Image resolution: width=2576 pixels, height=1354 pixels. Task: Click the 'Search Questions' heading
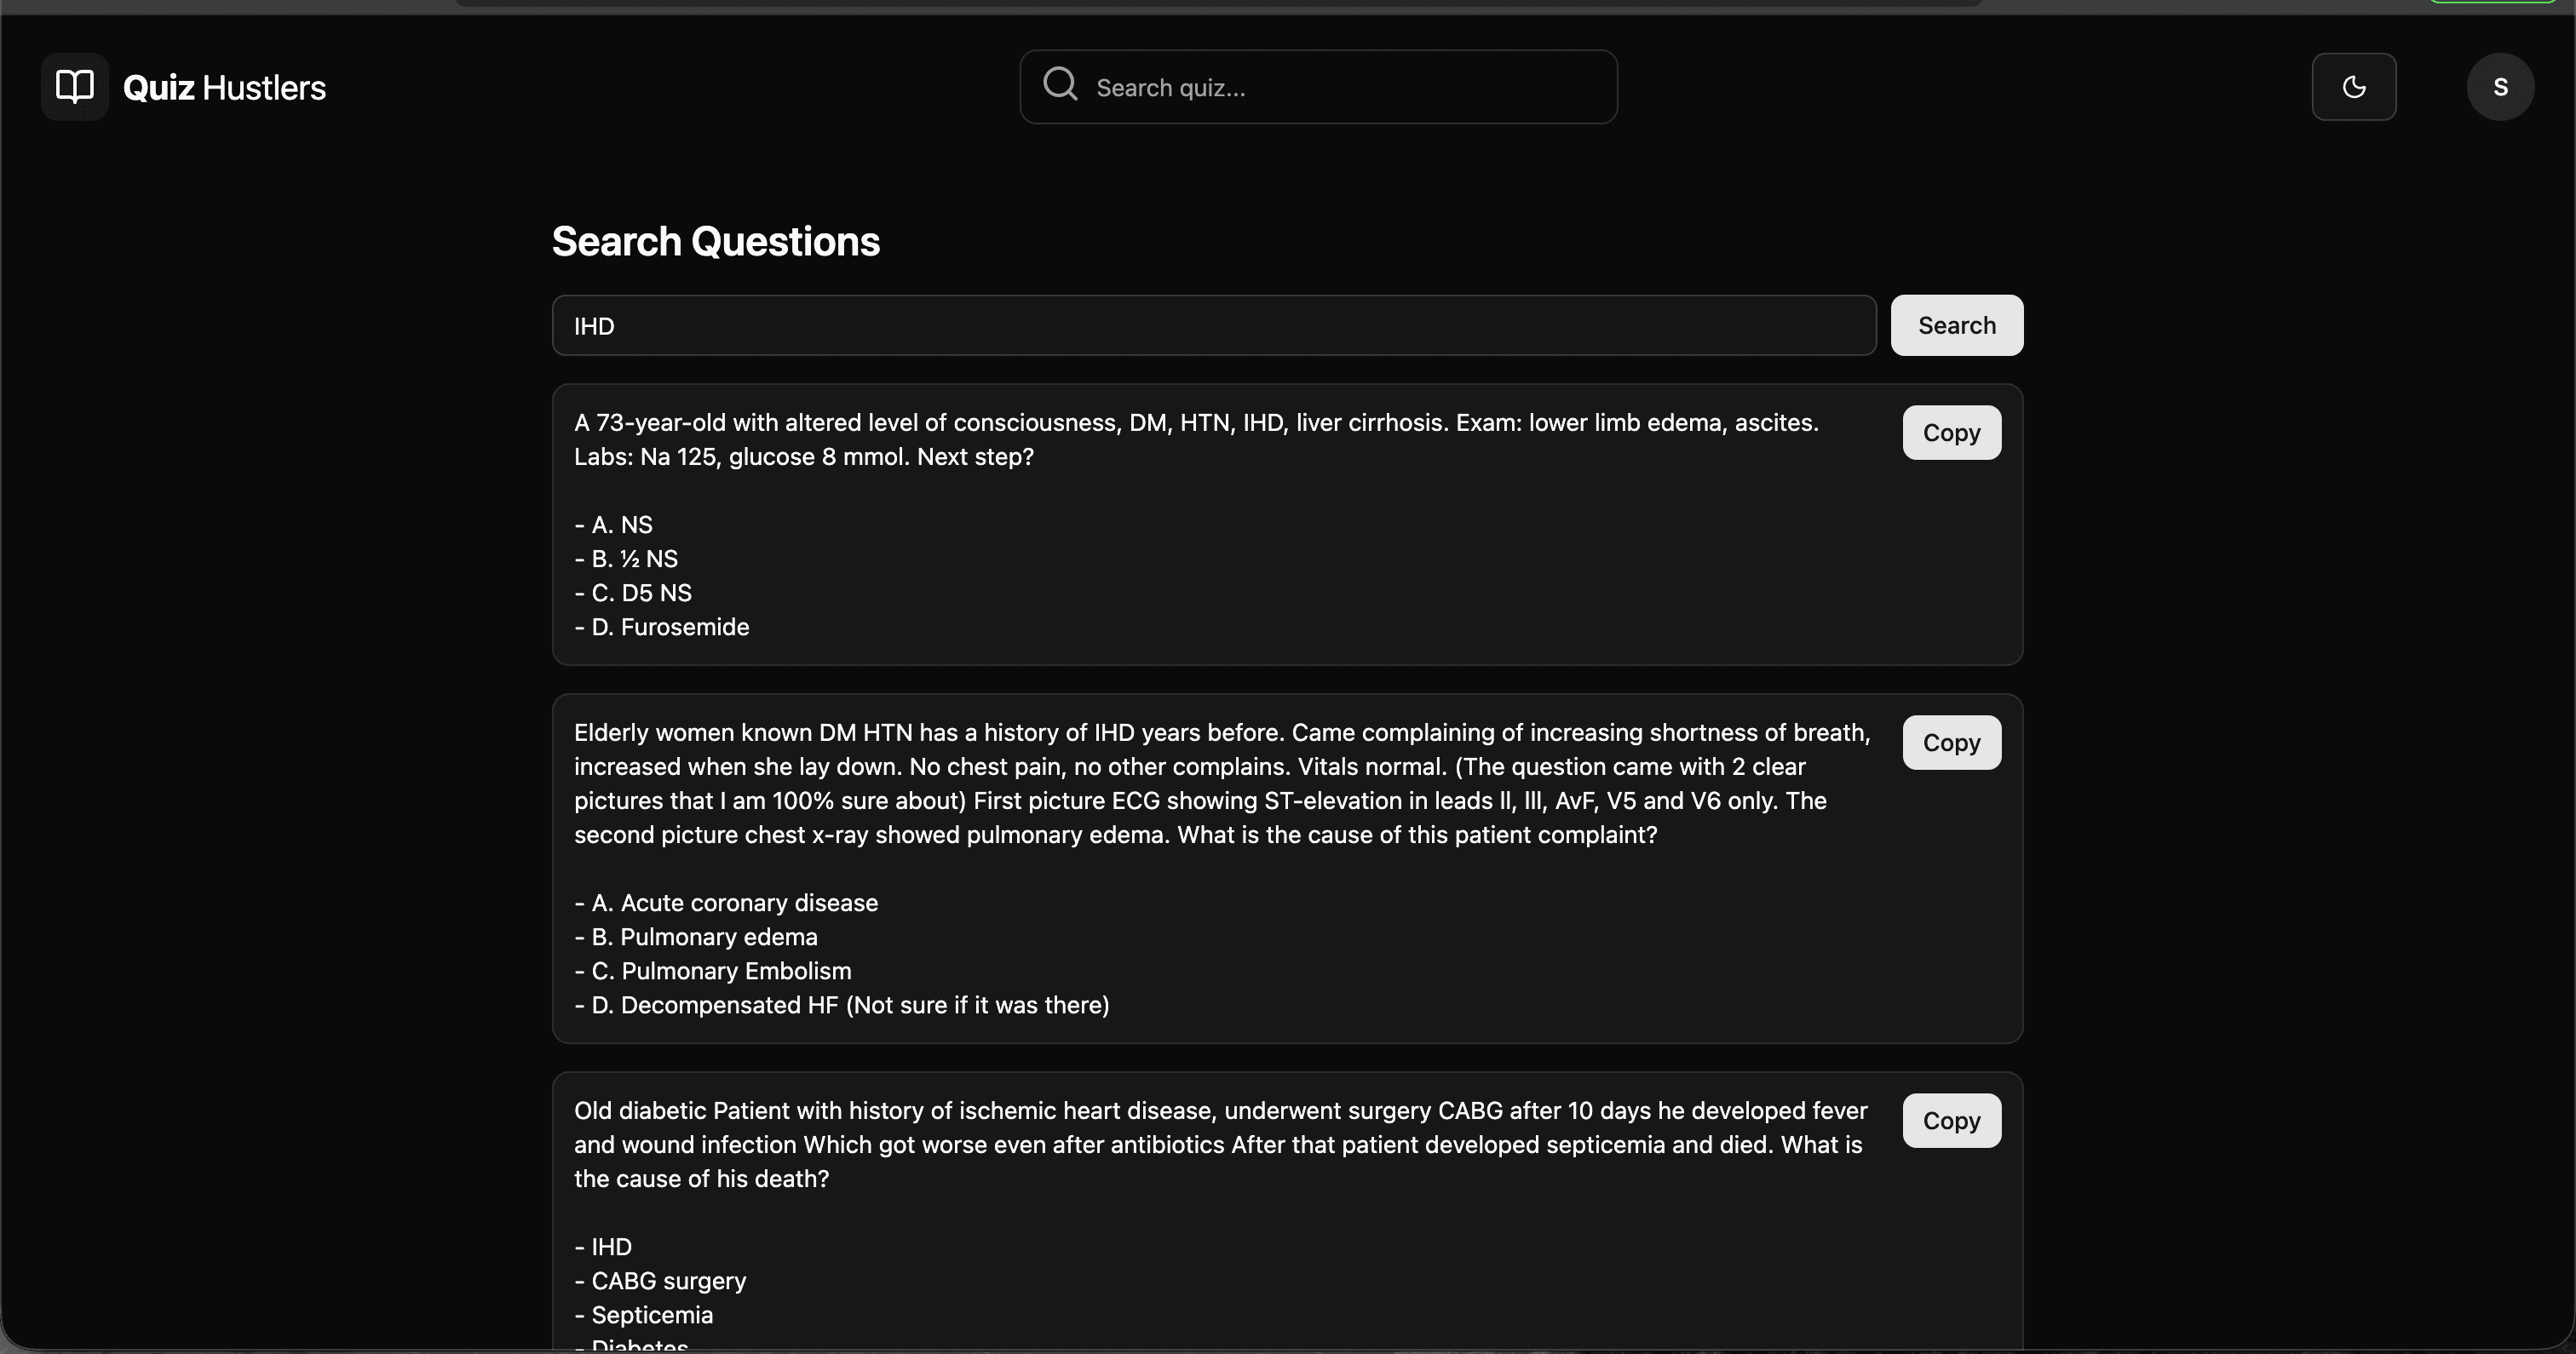tap(716, 241)
